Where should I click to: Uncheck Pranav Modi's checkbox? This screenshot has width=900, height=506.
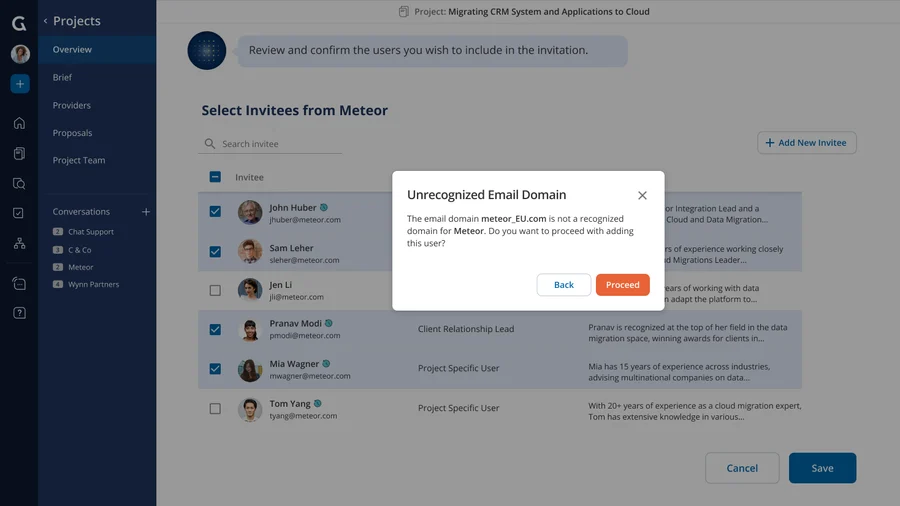pos(215,329)
